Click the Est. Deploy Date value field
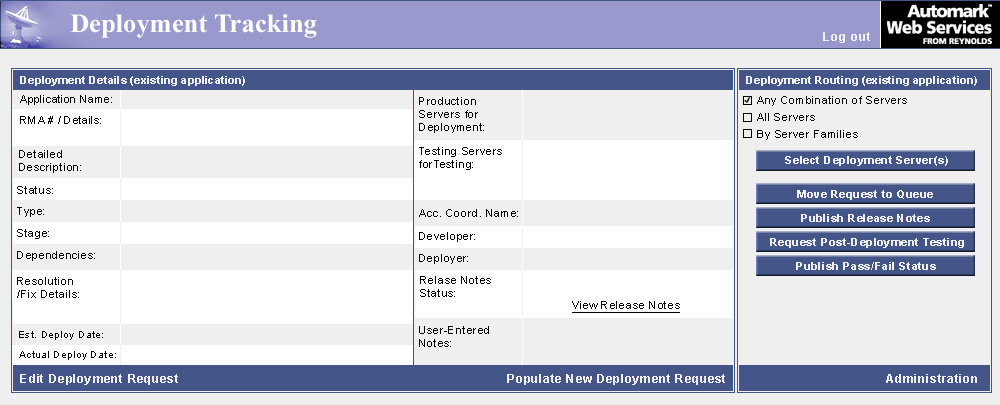 (267, 334)
